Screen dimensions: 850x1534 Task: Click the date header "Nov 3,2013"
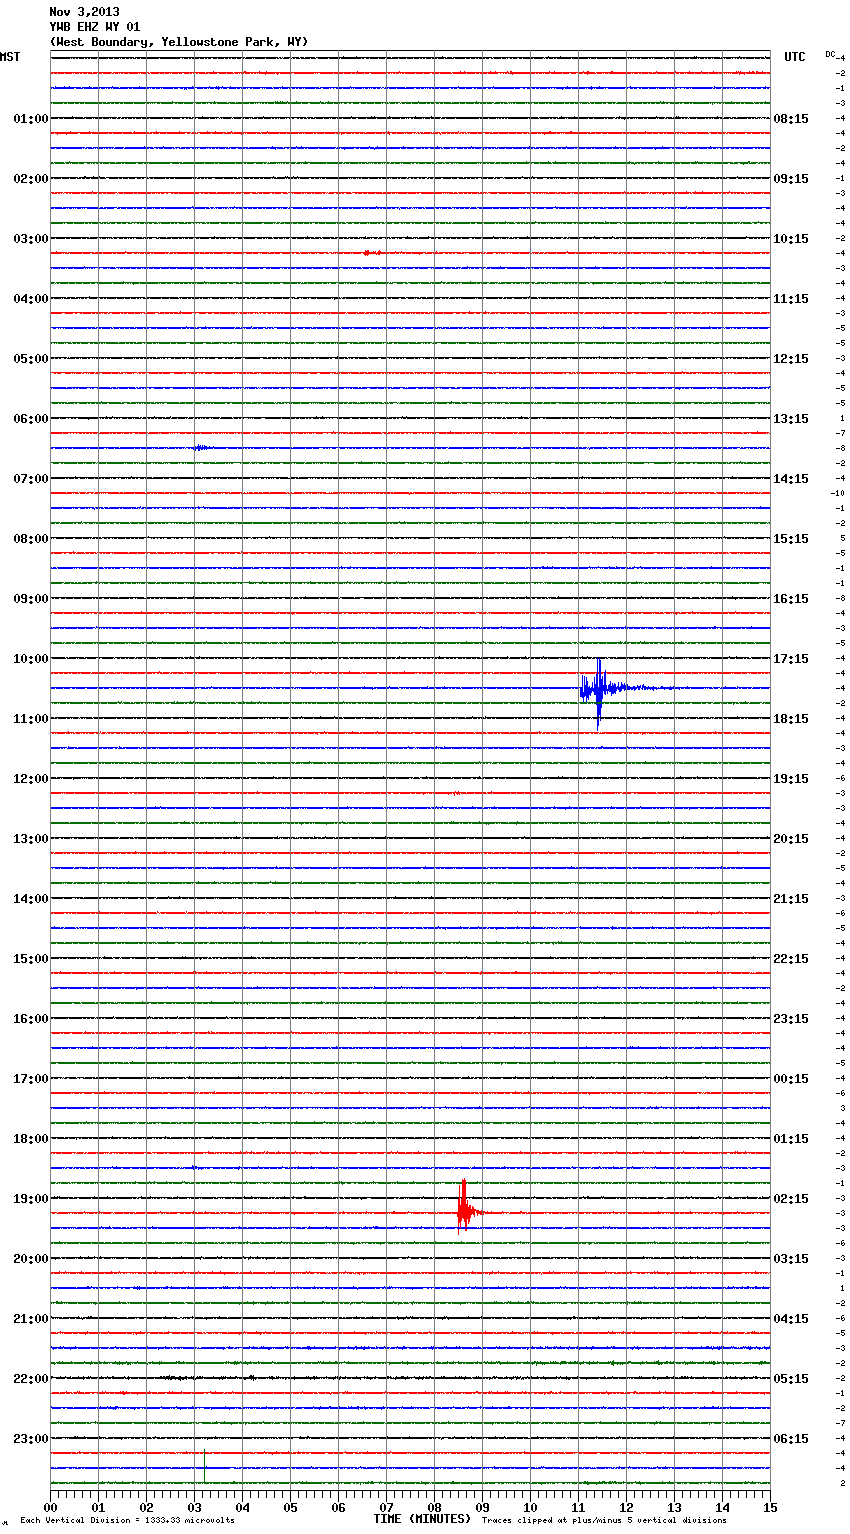(x=84, y=12)
